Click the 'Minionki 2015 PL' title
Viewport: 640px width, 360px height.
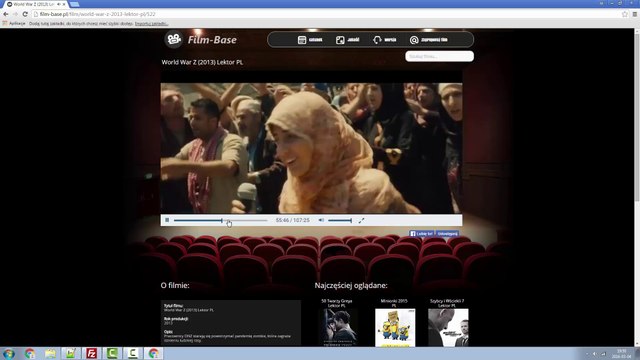[x=394, y=303]
